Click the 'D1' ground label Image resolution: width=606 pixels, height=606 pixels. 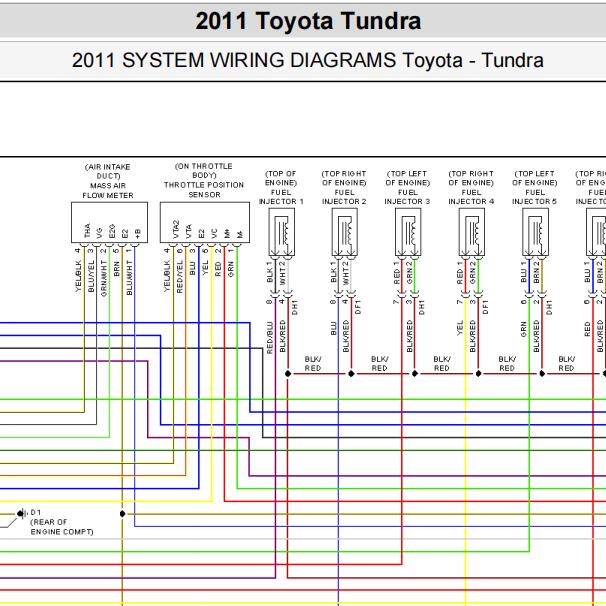pyautogui.click(x=36, y=512)
